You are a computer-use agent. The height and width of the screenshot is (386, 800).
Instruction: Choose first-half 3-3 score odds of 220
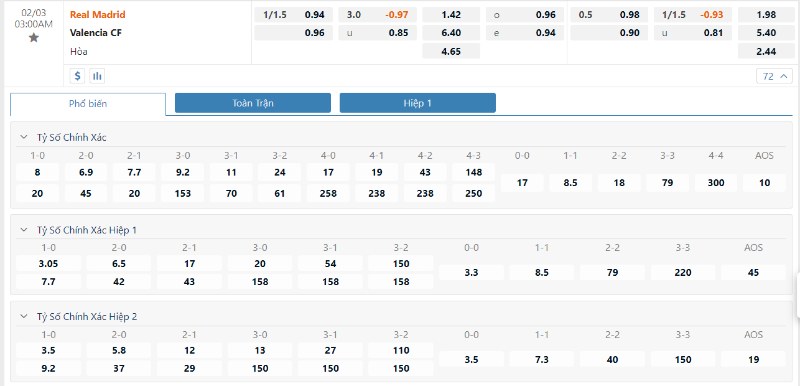683,272
